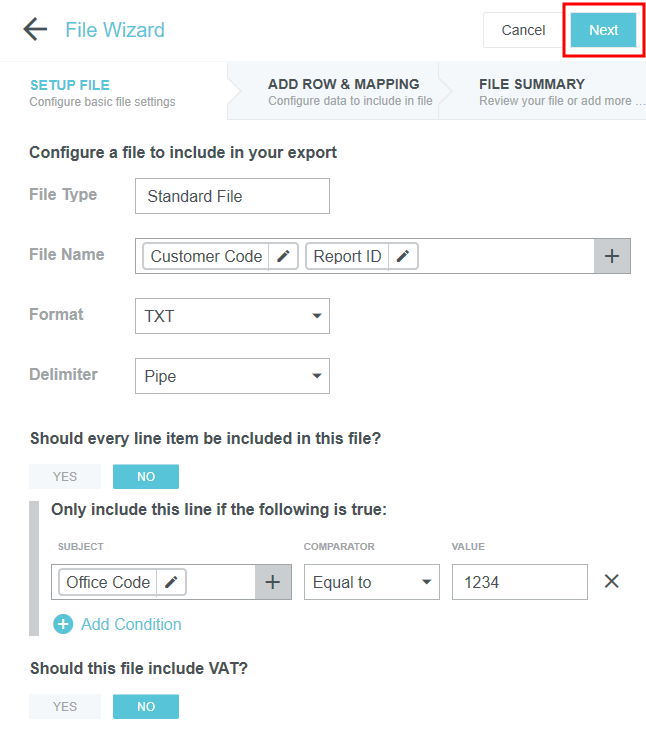Image resolution: width=646 pixels, height=729 pixels.
Task: Remove the condition with X icon
Action: pyautogui.click(x=612, y=581)
